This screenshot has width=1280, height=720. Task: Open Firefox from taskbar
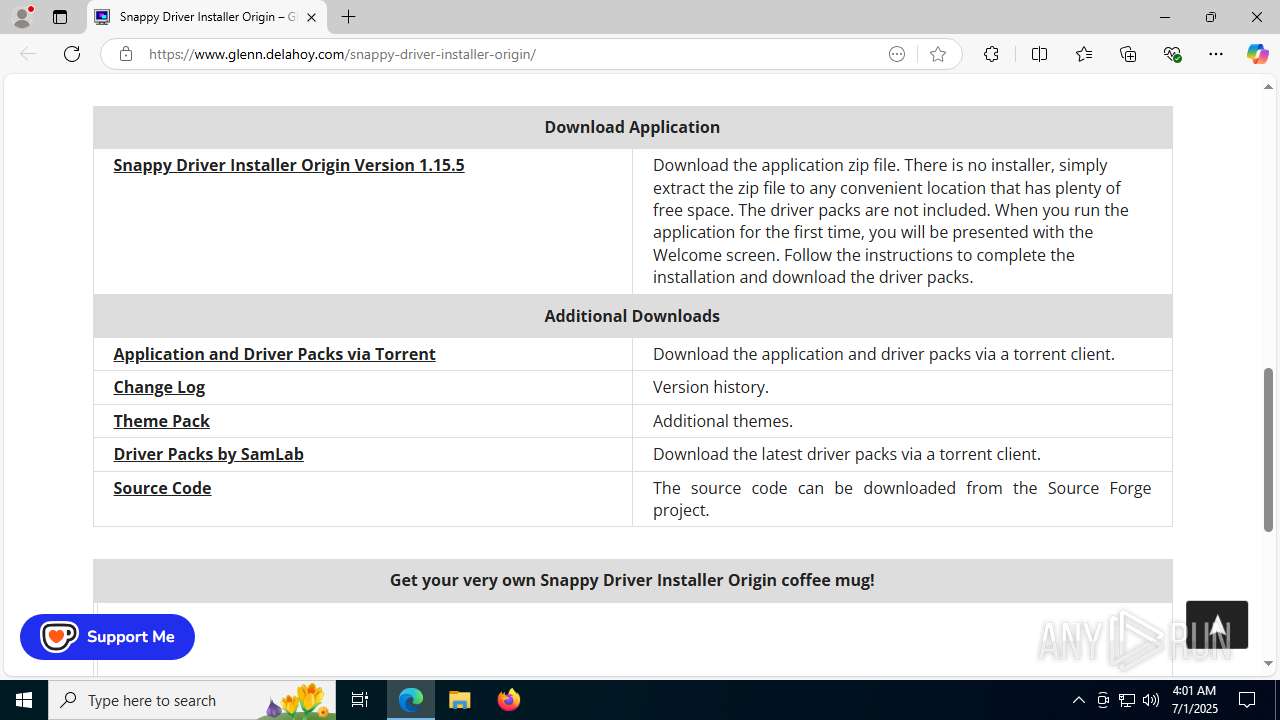[x=508, y=700]
